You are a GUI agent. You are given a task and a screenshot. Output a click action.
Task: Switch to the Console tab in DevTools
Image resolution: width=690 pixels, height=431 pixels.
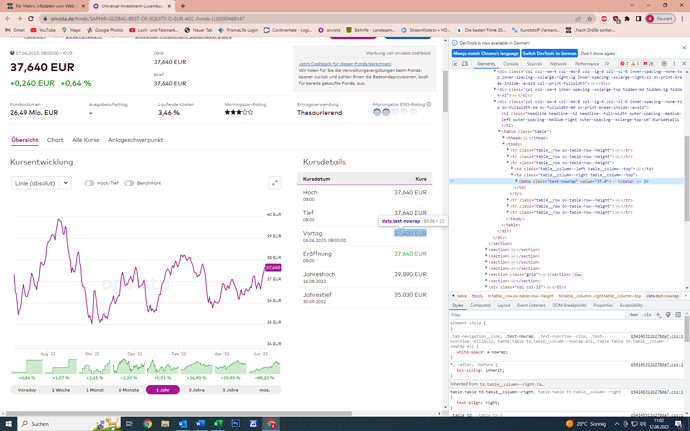coord(510,64)
